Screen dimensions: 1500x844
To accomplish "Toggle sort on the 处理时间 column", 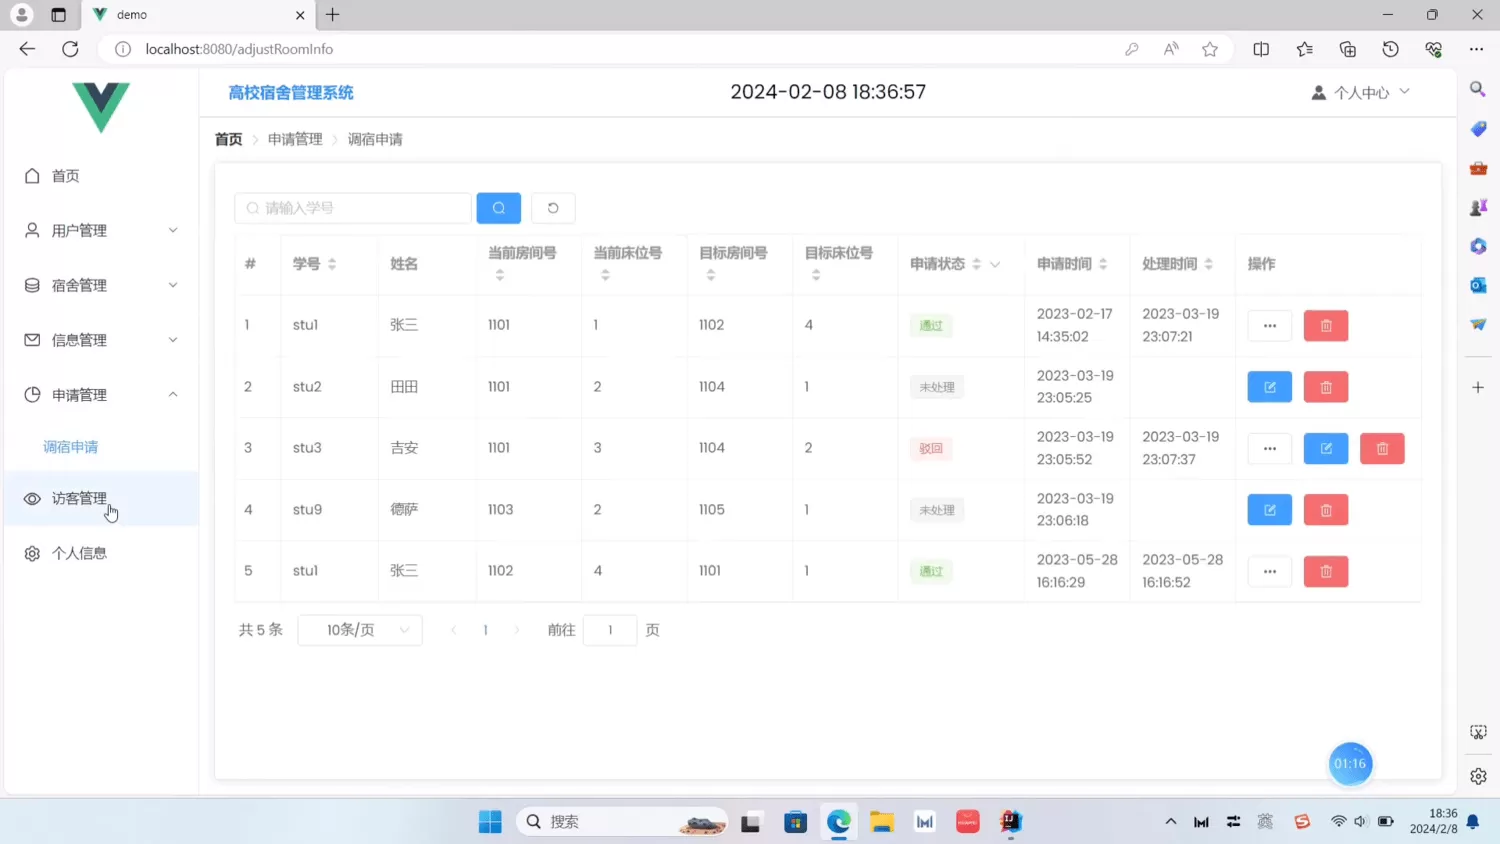I will click(x=1209, y=264).
